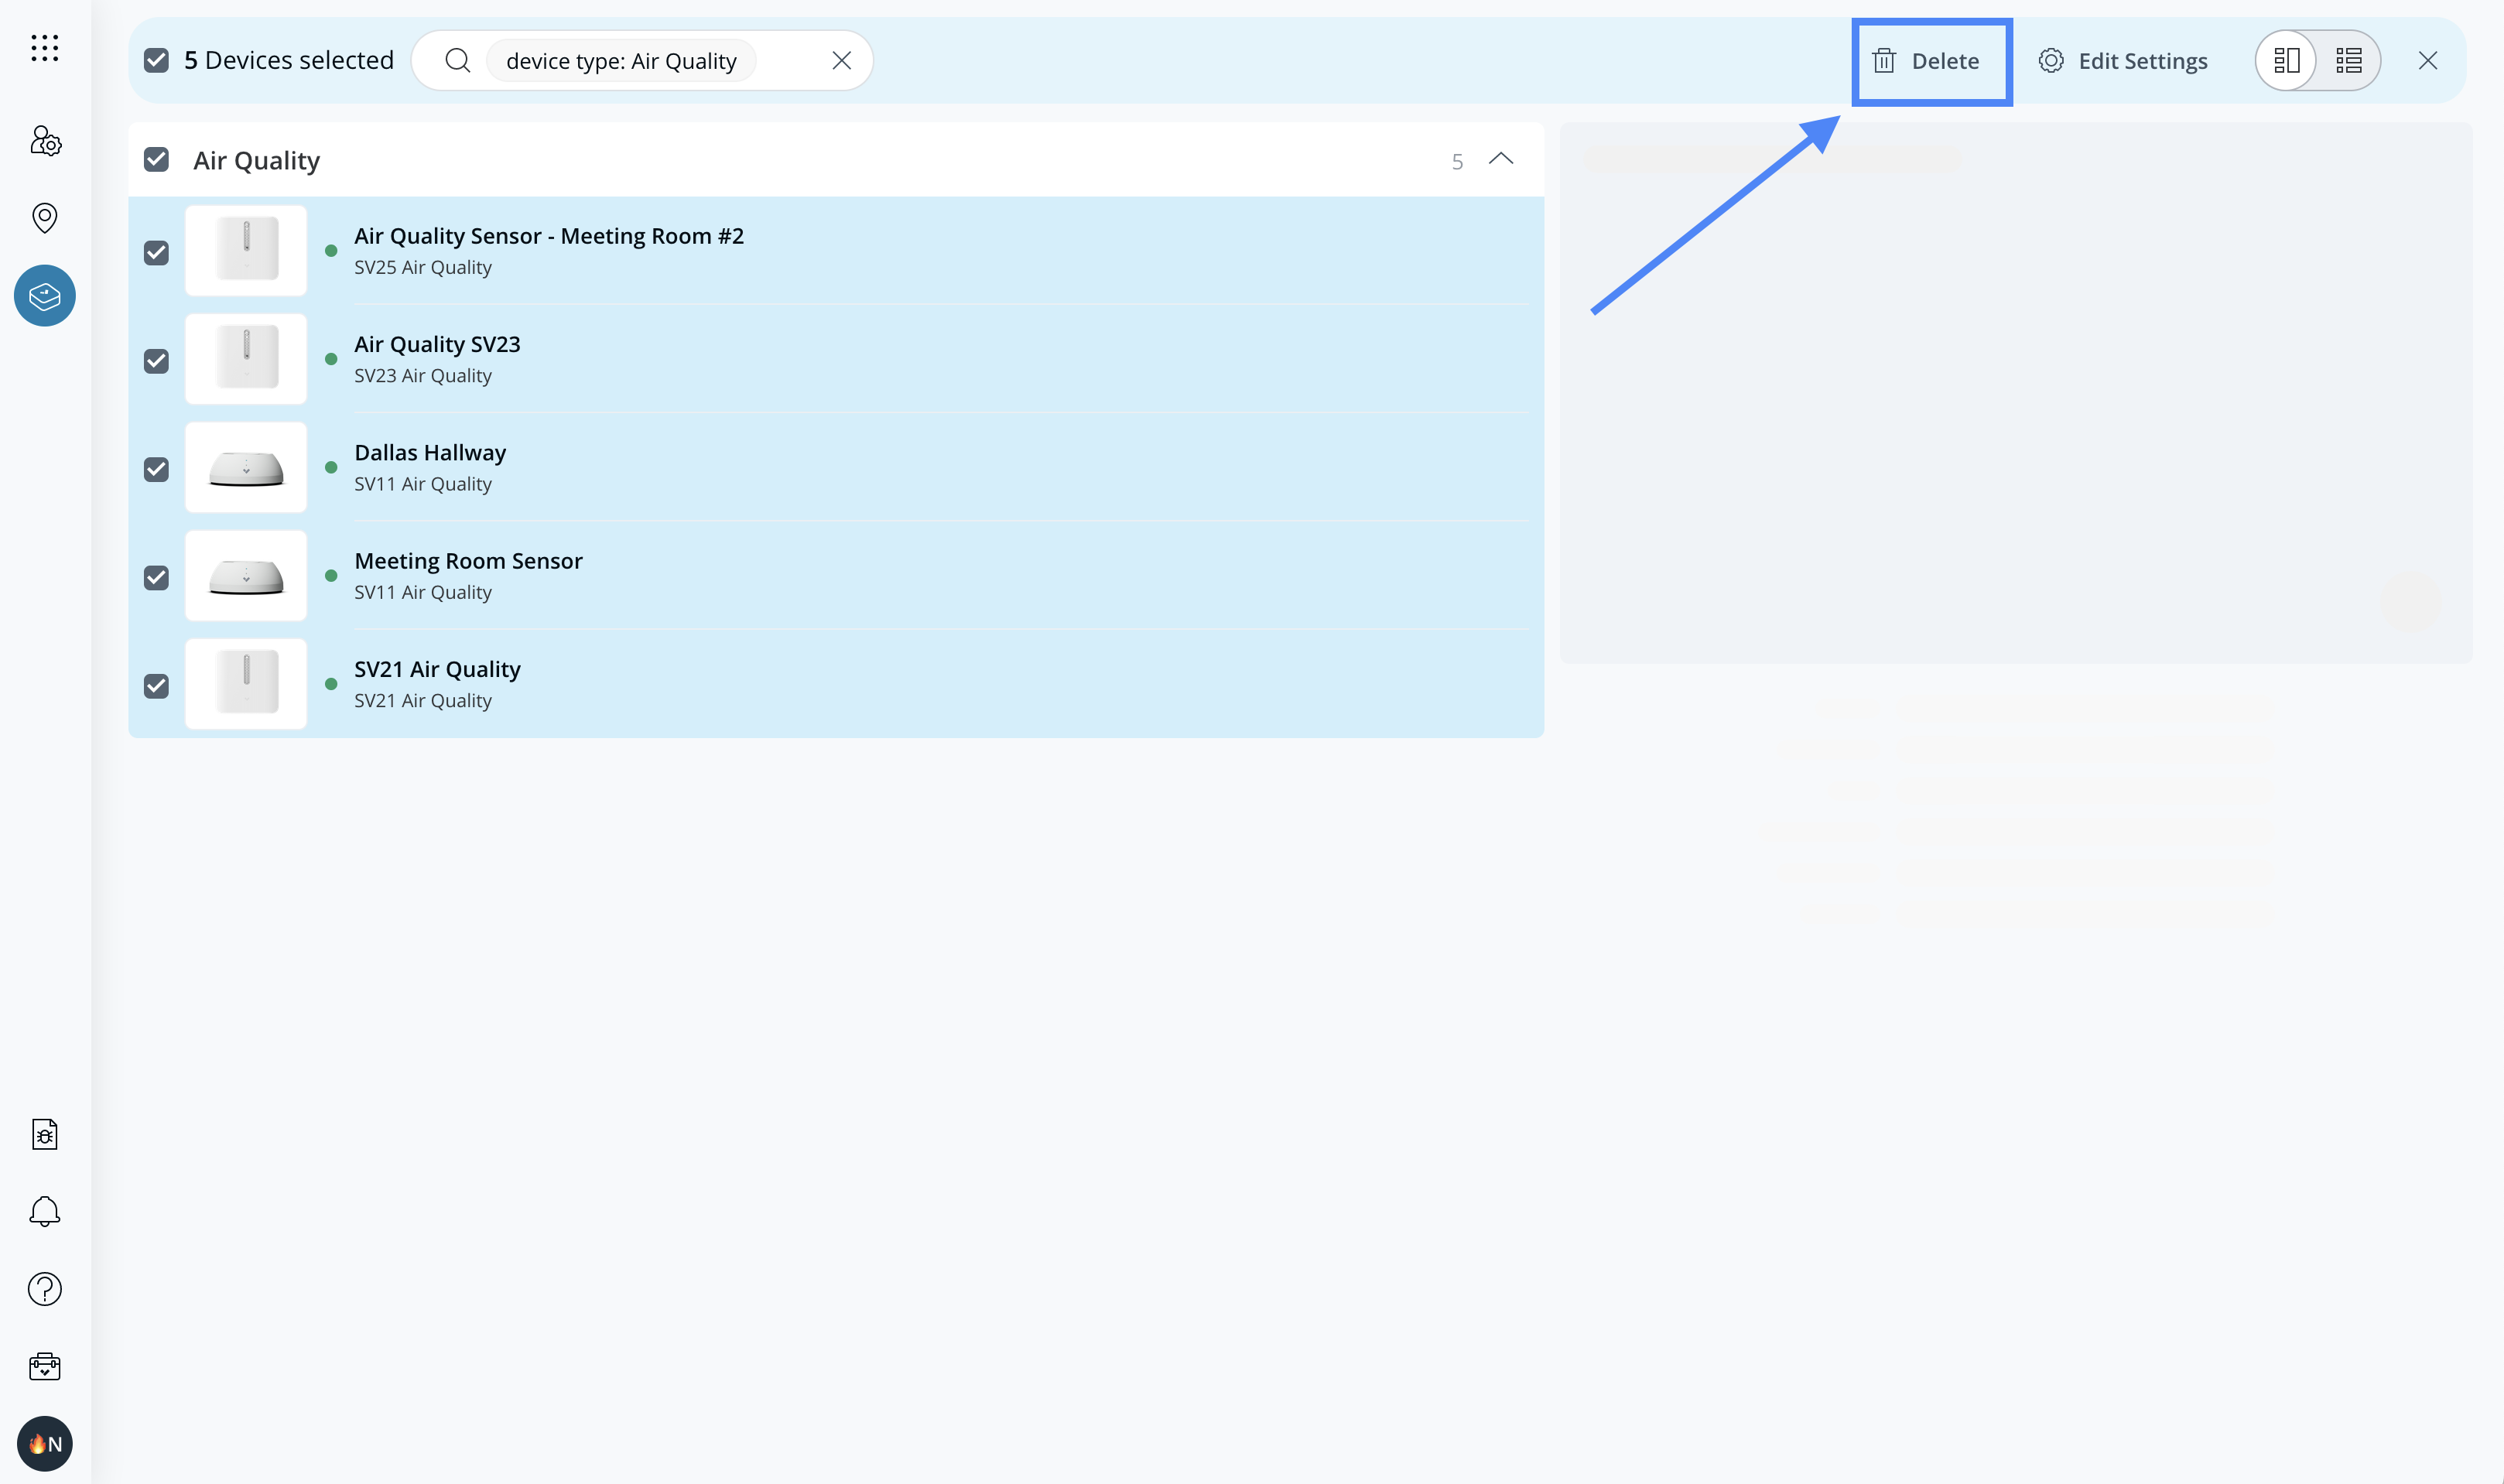2504x1484 pixels.
Task: Open the notifications bell icon
Action: point(45,1211)
